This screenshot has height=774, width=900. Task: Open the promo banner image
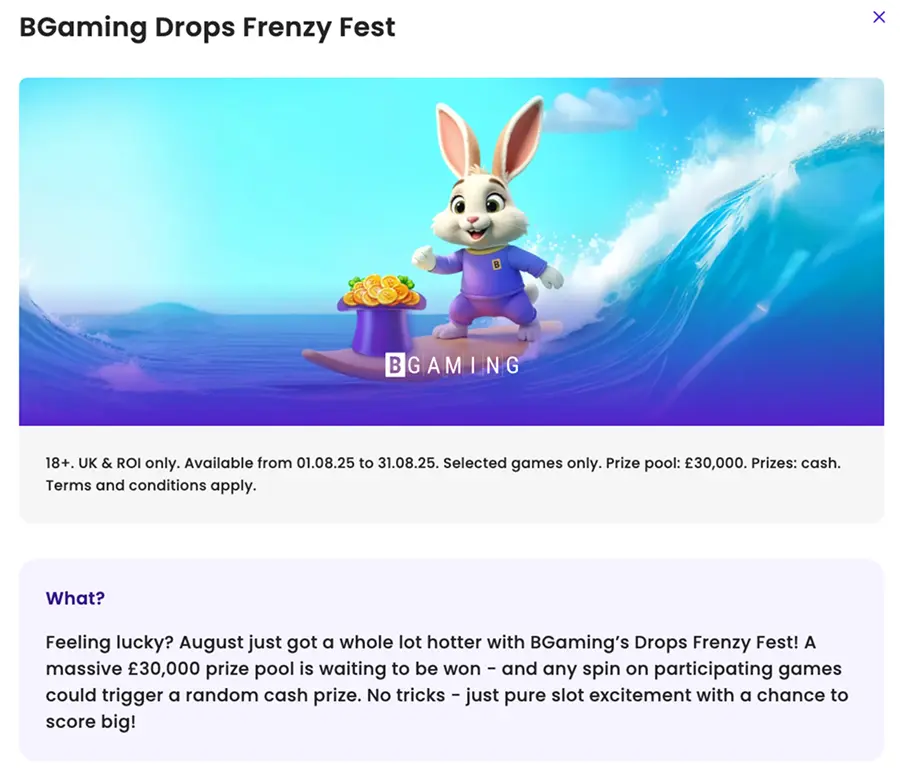(x=450, y=250)
